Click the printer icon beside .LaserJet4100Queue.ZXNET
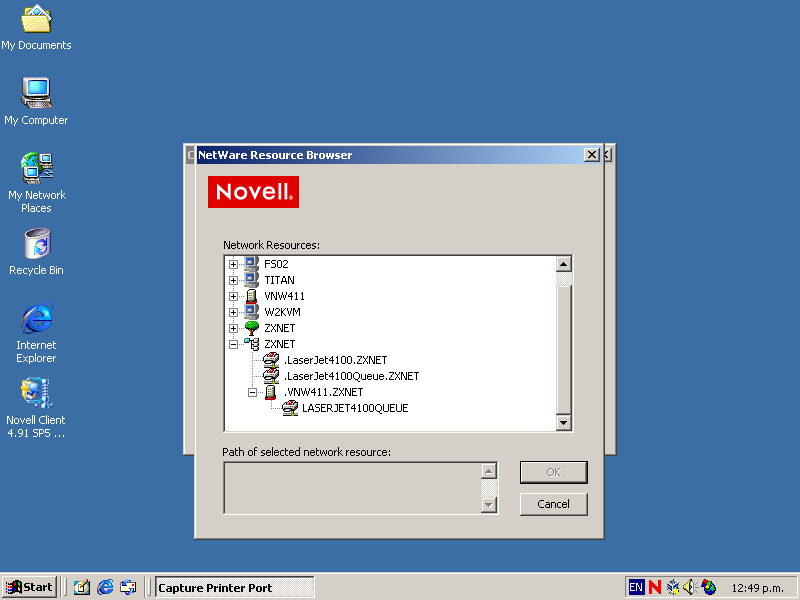This screenshot has width=800, height=600. point(271,376)
